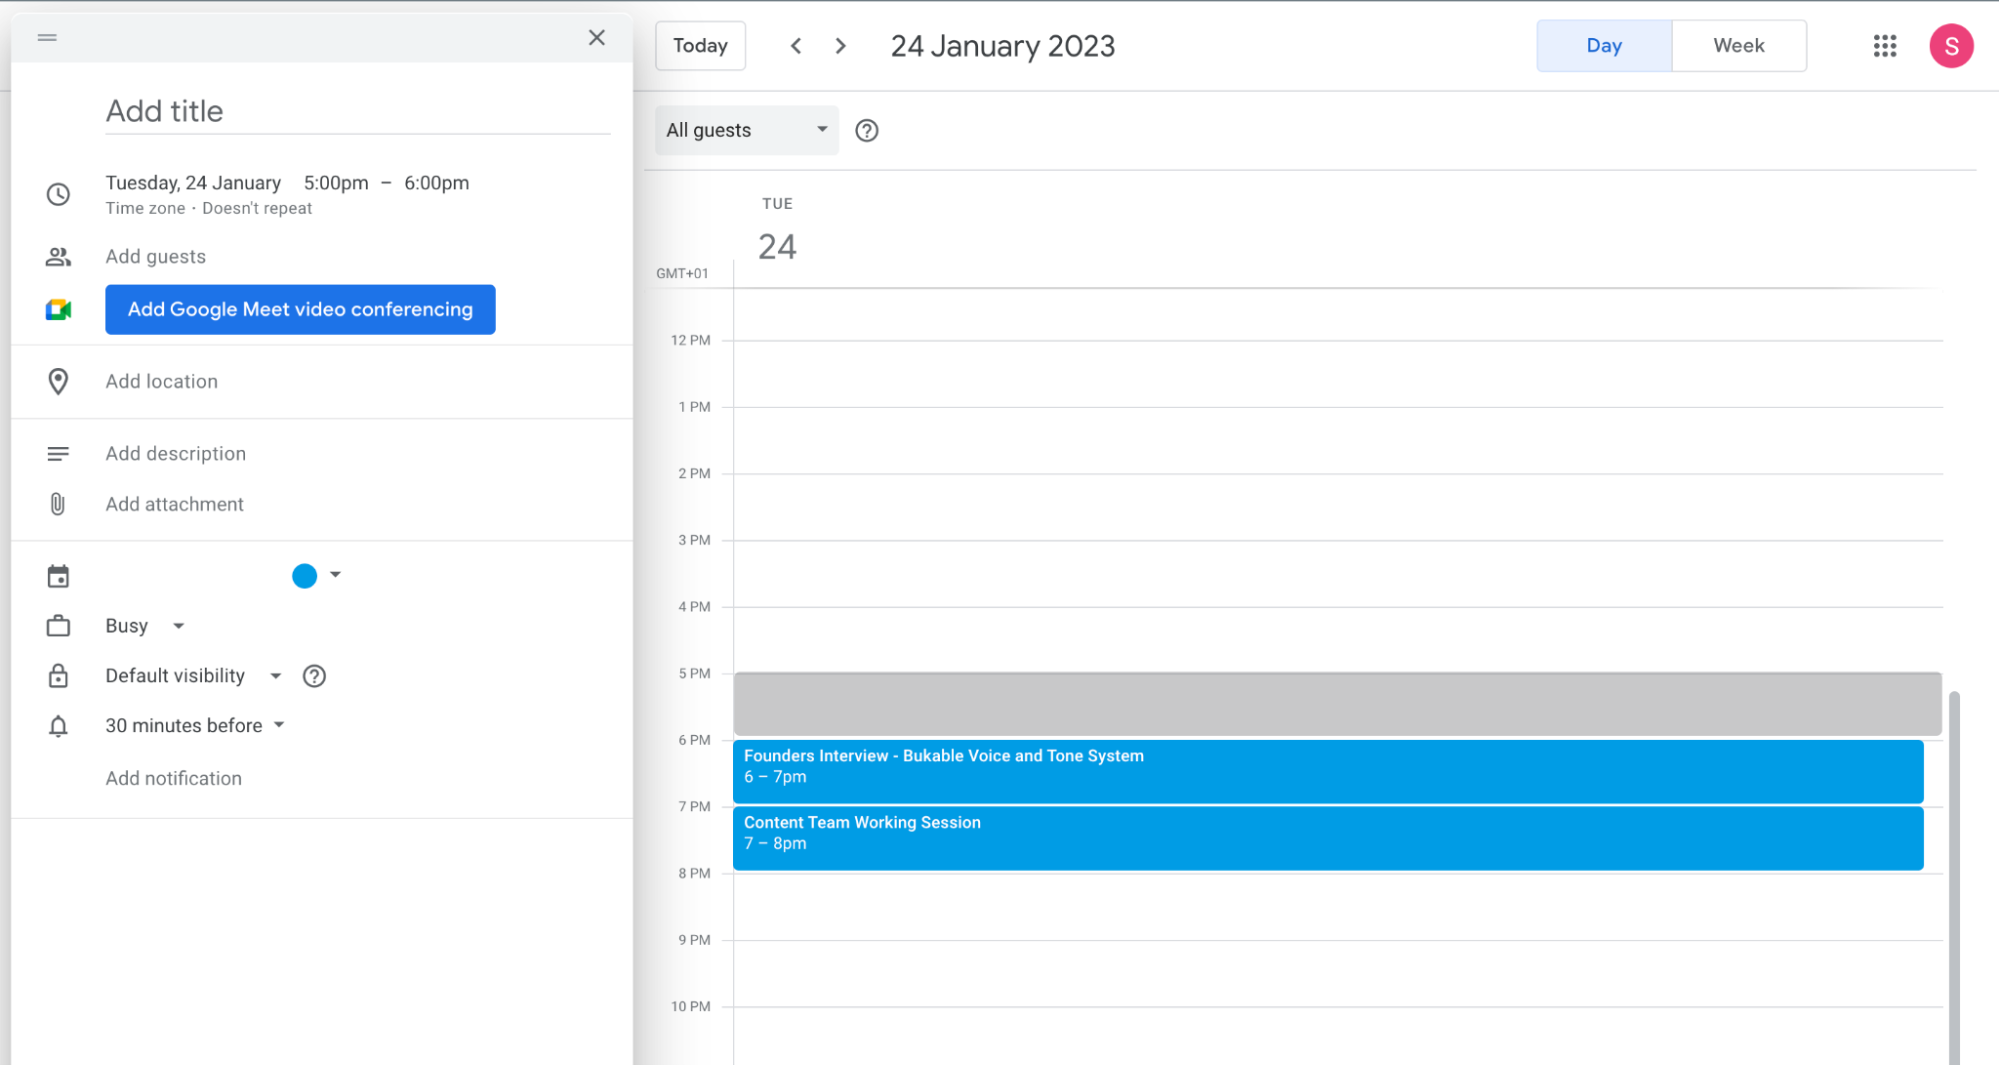Image resolution: width=1999 pixels, height=1065 pixels.
Task: Expand the All guests dropdown
Action: click(746, 131)
